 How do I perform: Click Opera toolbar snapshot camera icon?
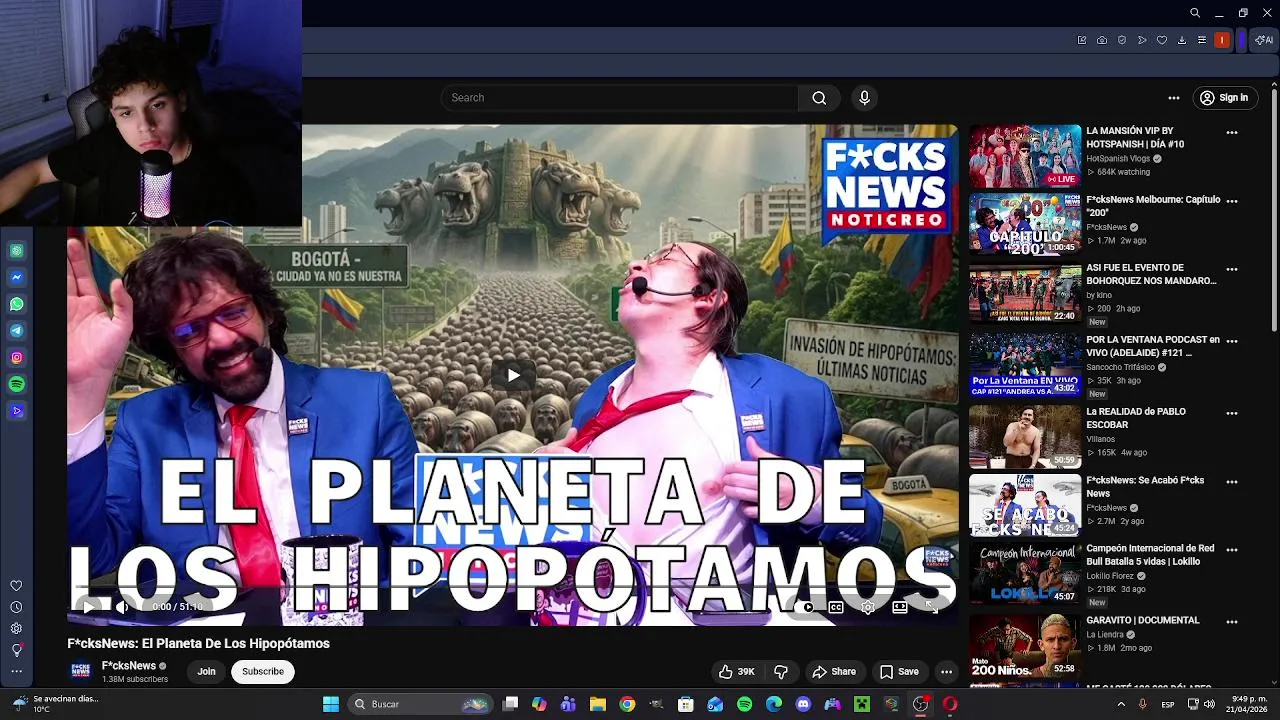(1101, 40)
